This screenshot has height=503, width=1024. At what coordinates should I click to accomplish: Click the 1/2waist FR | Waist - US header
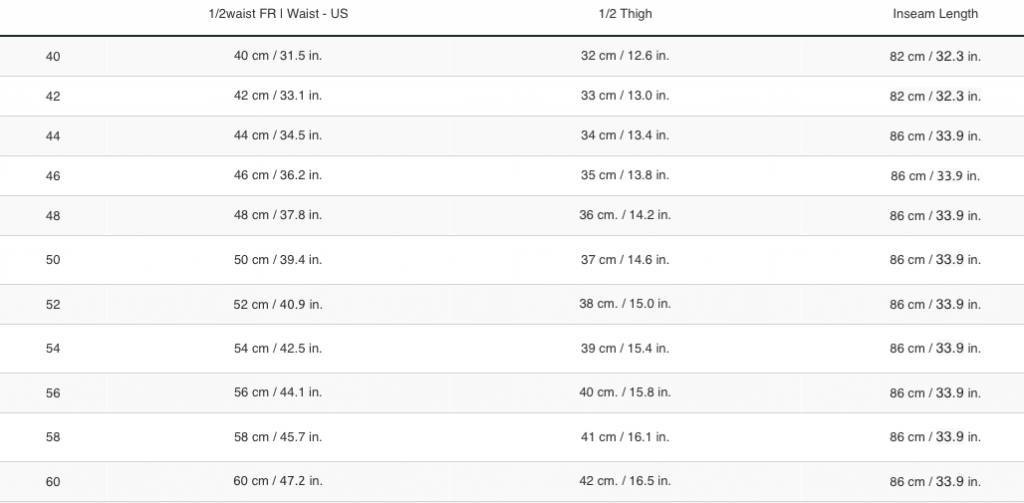278,14
